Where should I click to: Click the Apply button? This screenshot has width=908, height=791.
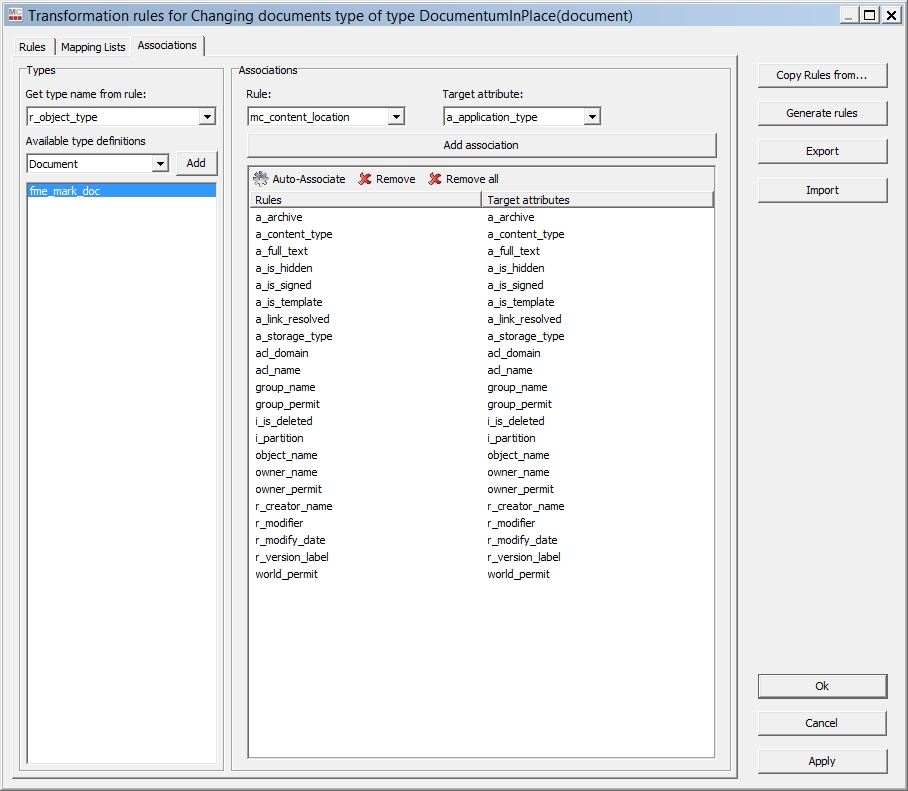tap(822, 761)
